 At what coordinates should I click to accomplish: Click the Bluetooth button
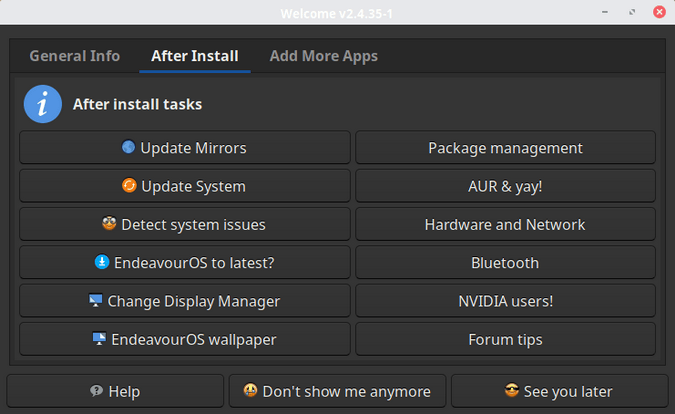tap(505, 263)
